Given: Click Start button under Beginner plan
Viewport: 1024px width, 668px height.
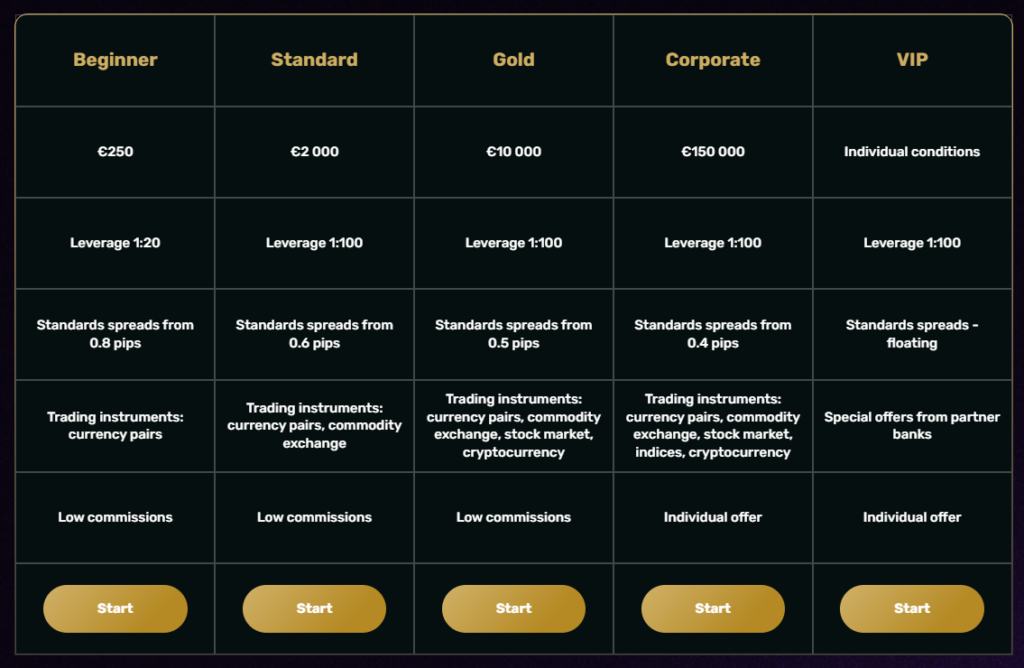Looking at the screenshot, I should pyautogui.click(x=115, y=609).
